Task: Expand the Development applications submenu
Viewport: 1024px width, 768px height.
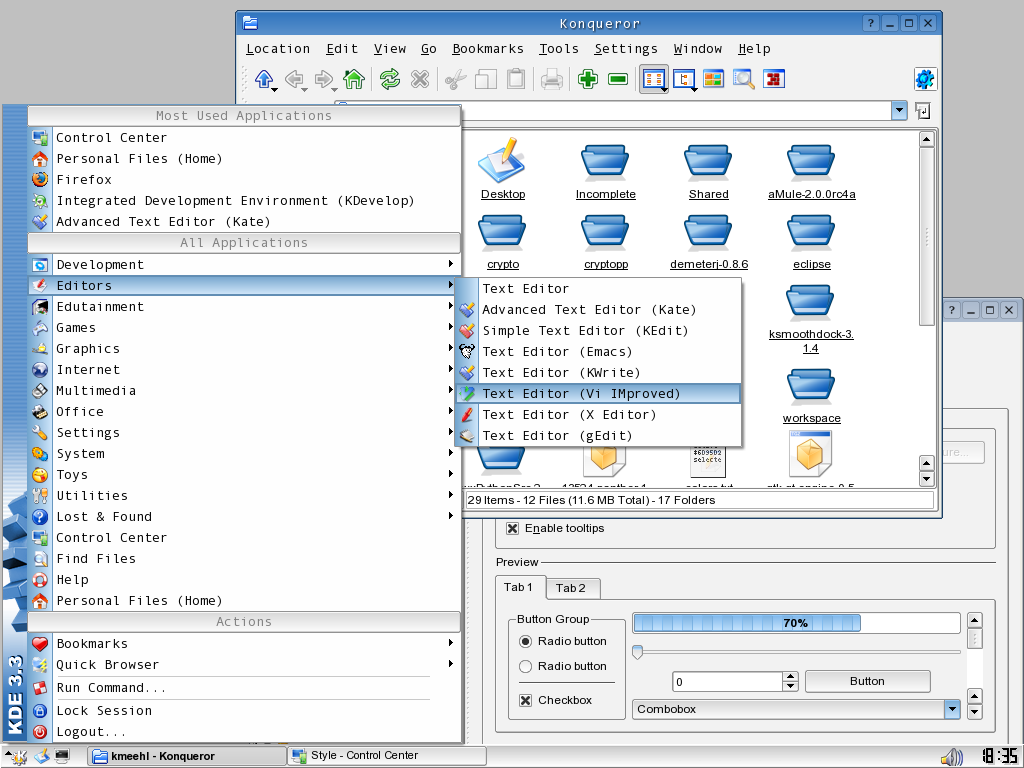Action: click(244, 264)
